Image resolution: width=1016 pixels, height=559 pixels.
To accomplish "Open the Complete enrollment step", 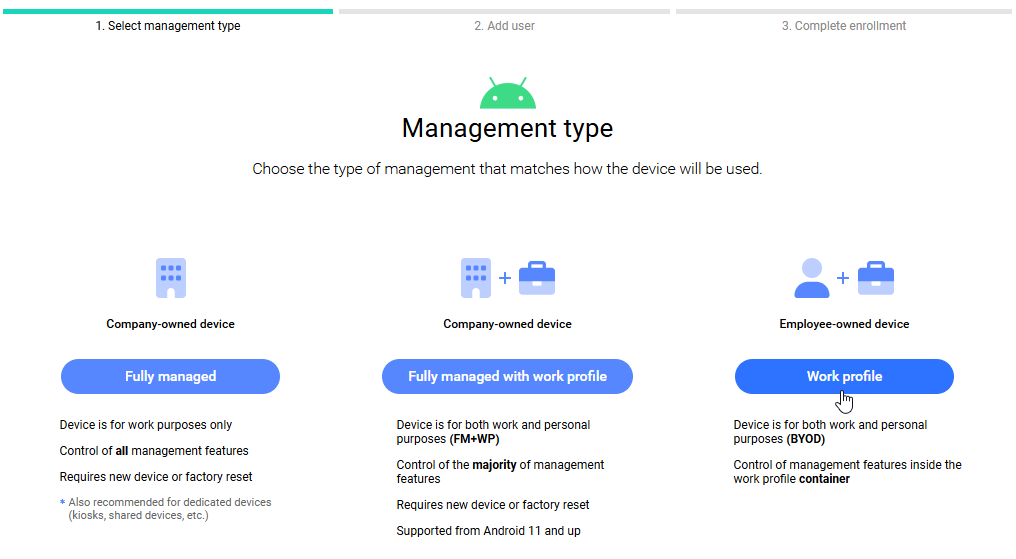I will [843, 26].
